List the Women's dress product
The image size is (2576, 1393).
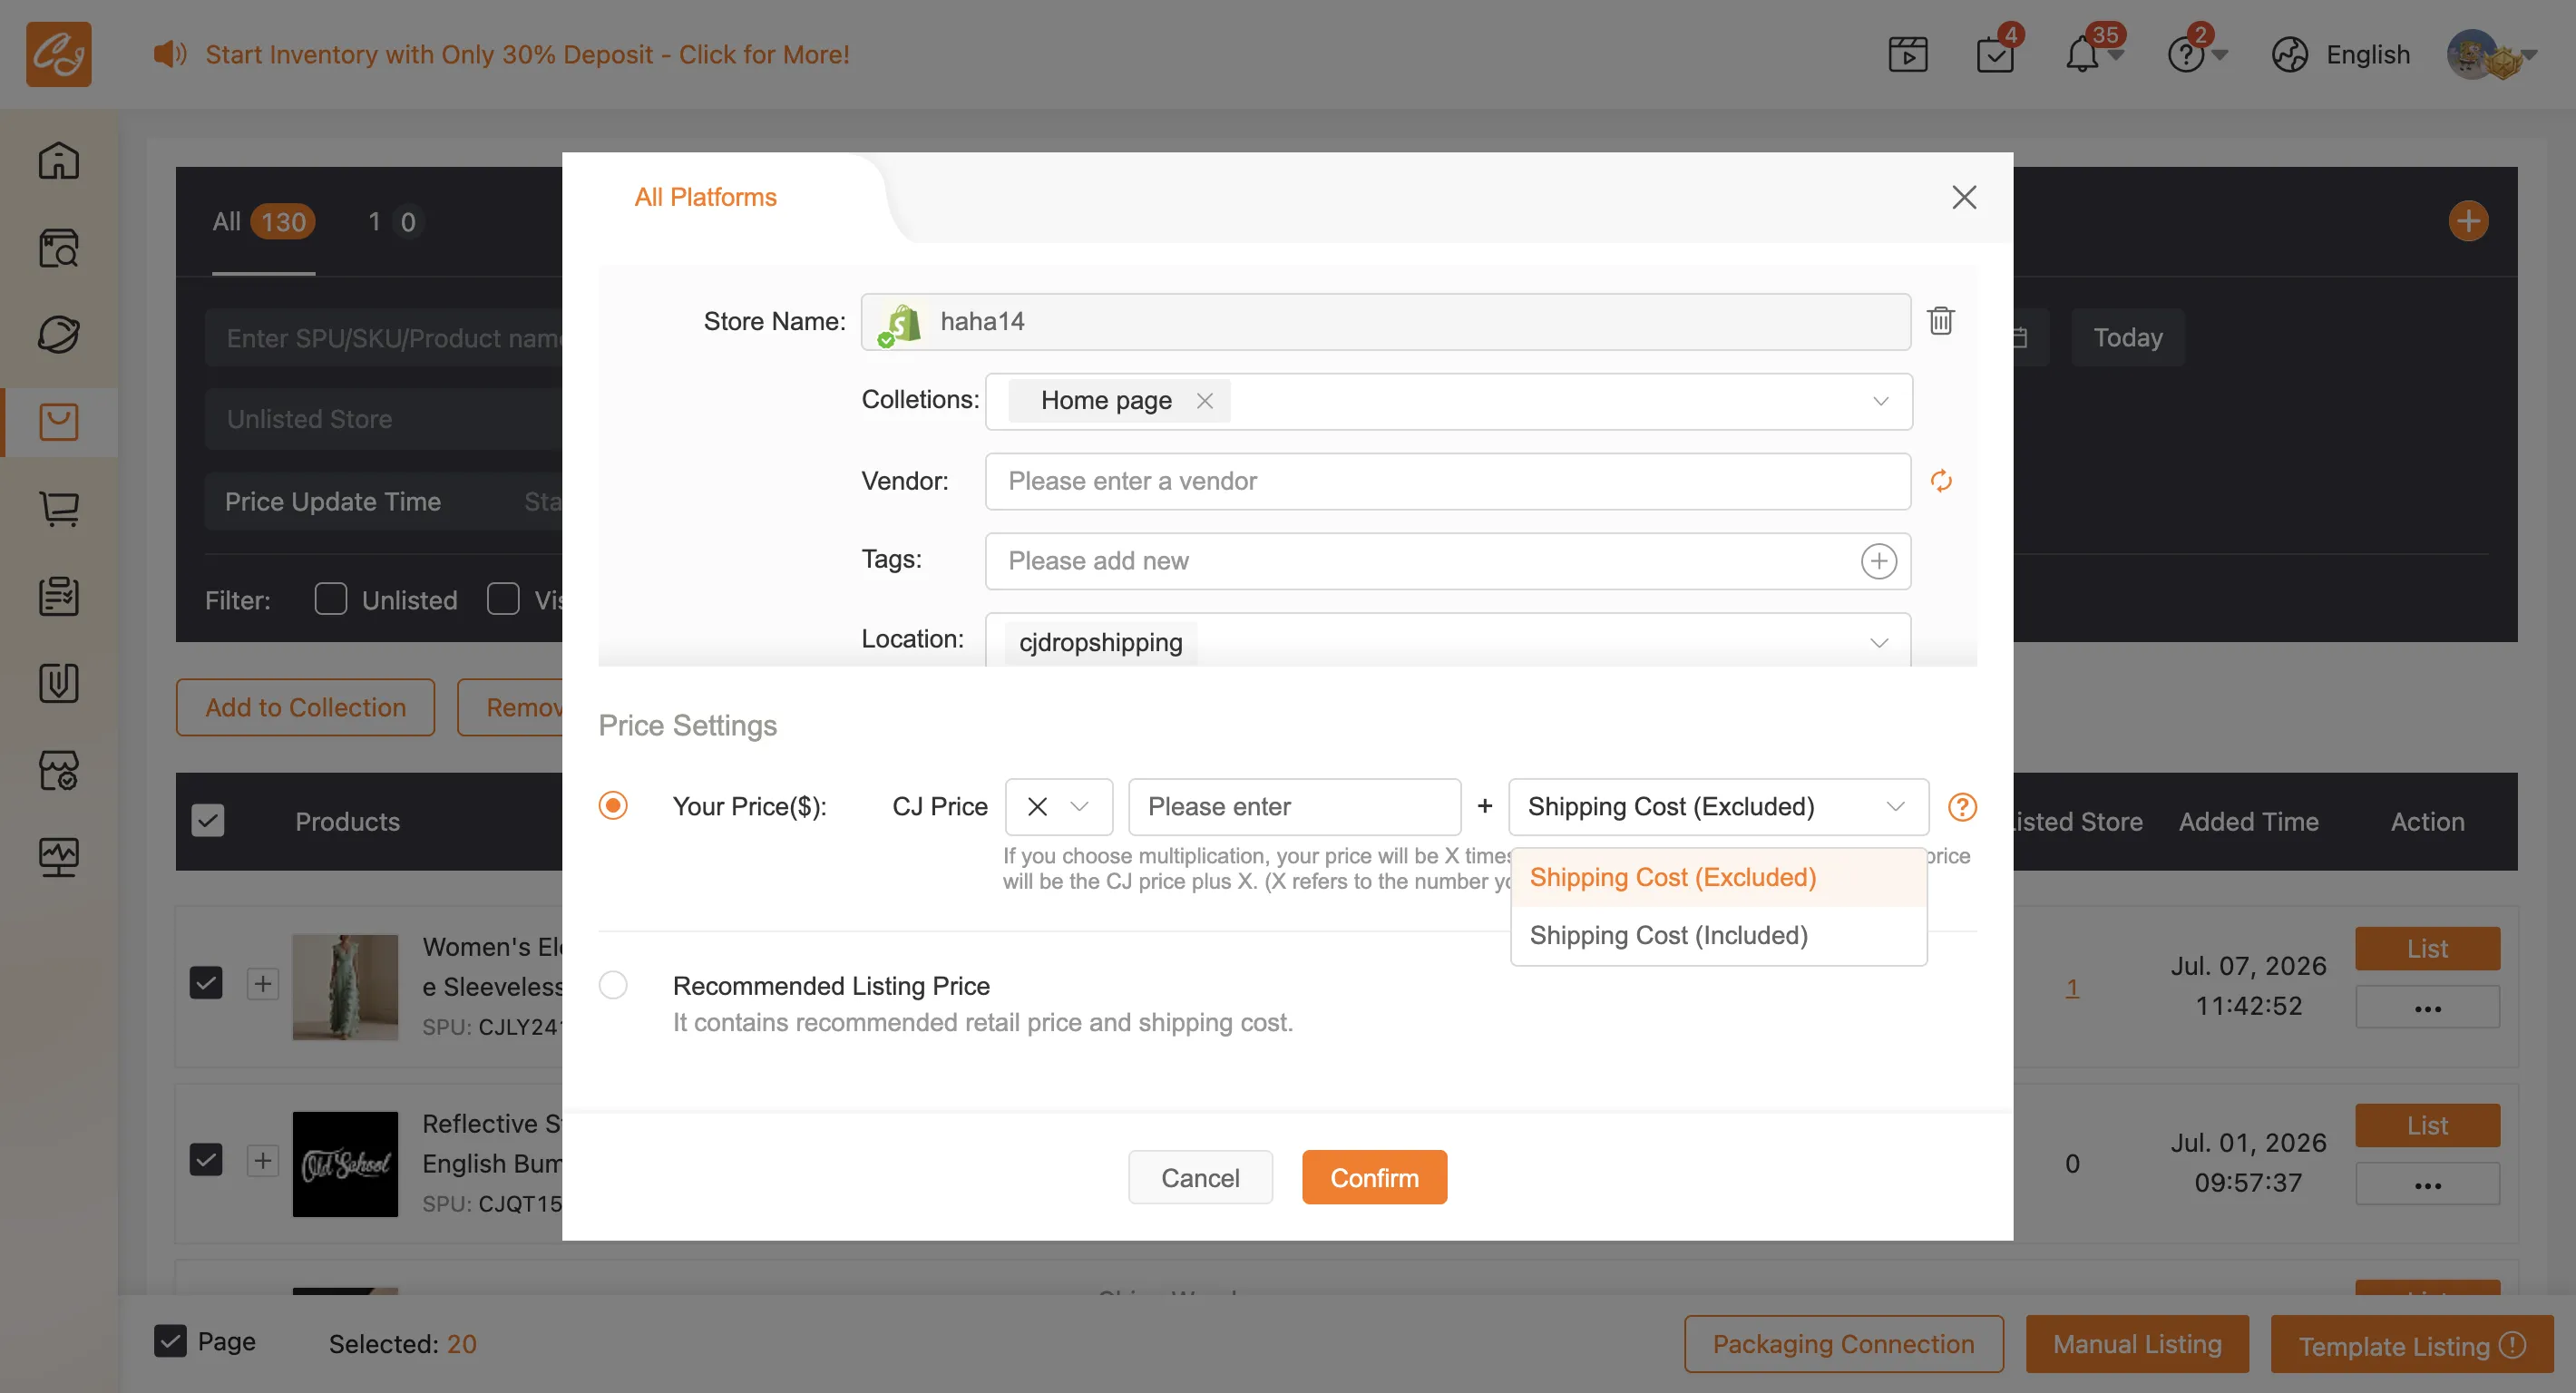pyautogui.click(x=2427, y=948)
